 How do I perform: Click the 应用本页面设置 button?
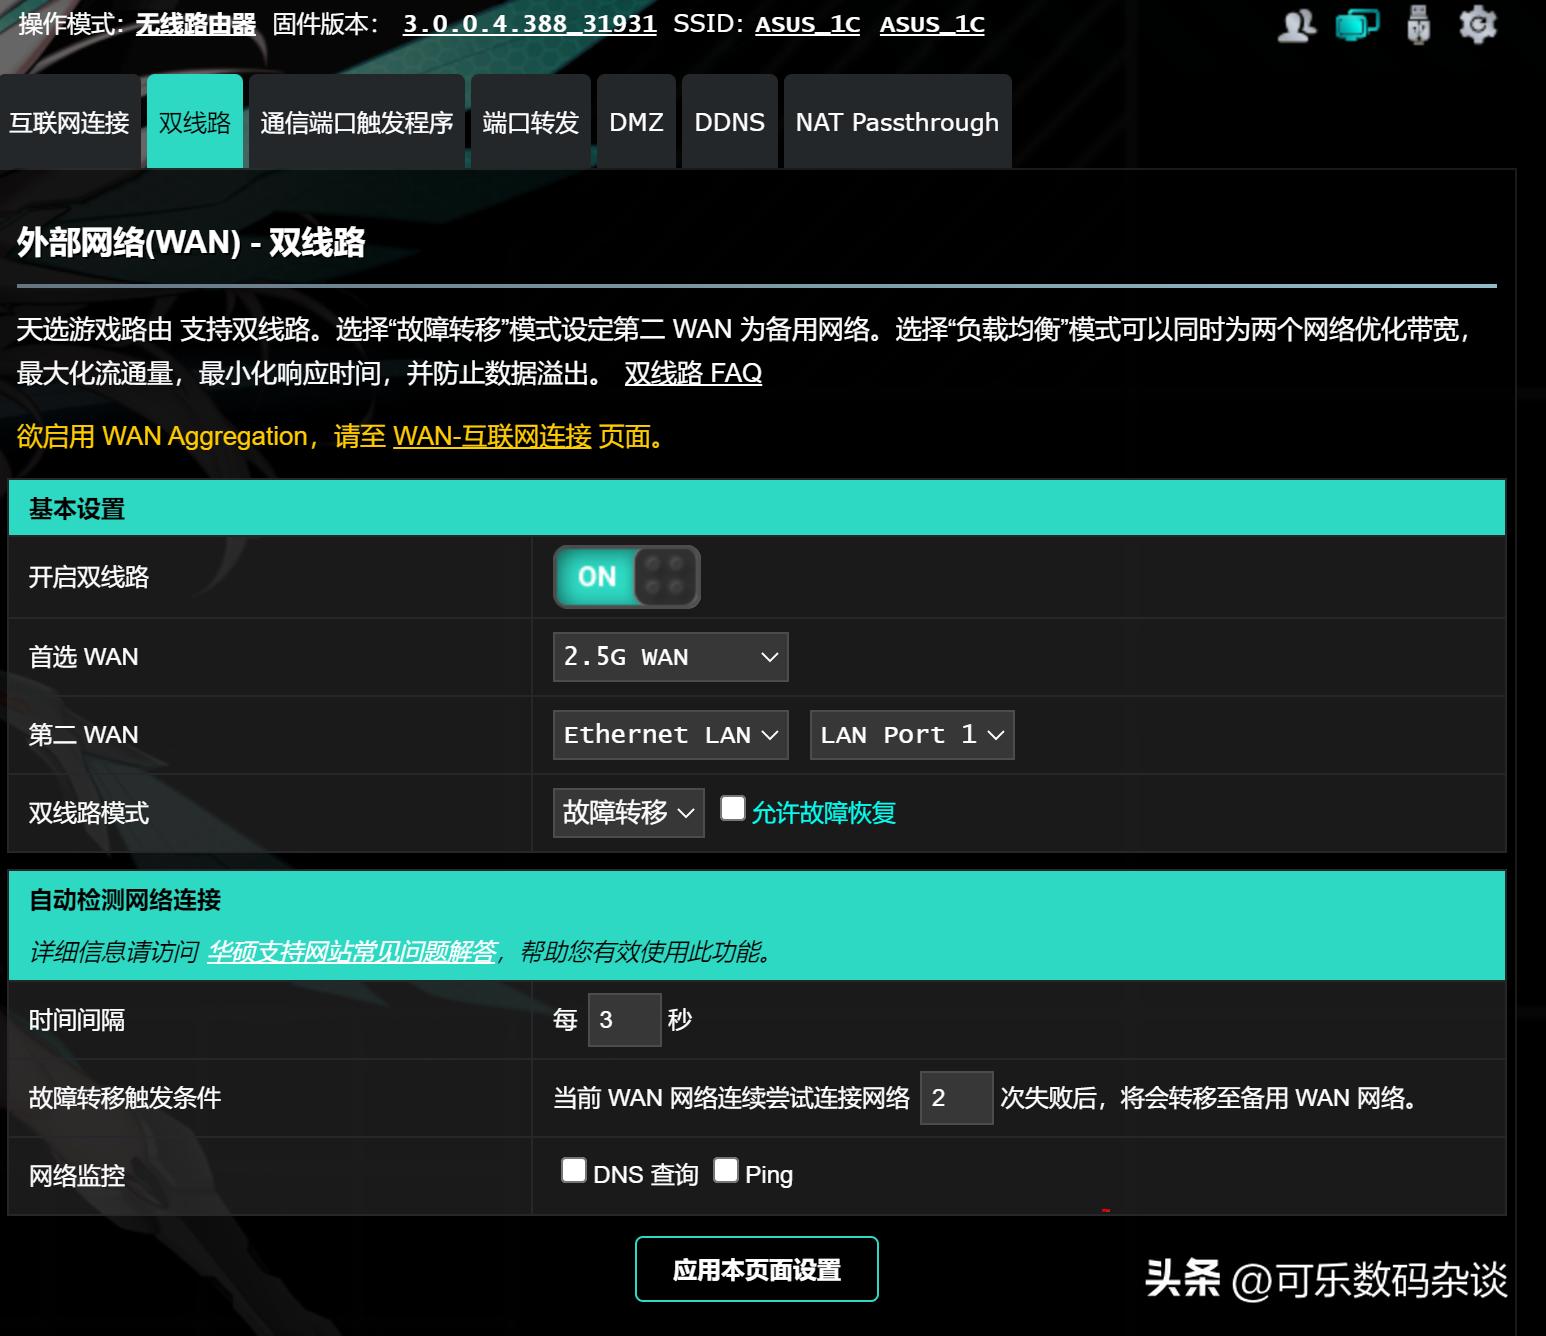[757, 1268]
